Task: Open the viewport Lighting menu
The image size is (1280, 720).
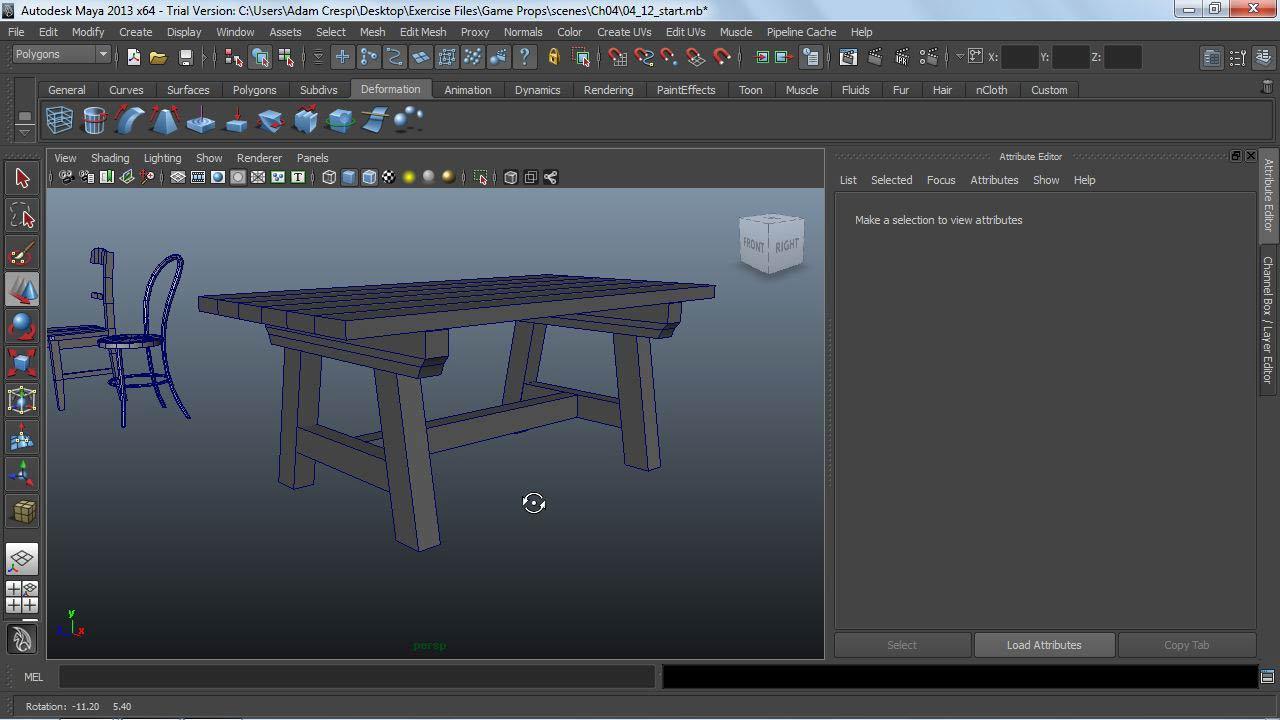Action: (x=162, y=158)
